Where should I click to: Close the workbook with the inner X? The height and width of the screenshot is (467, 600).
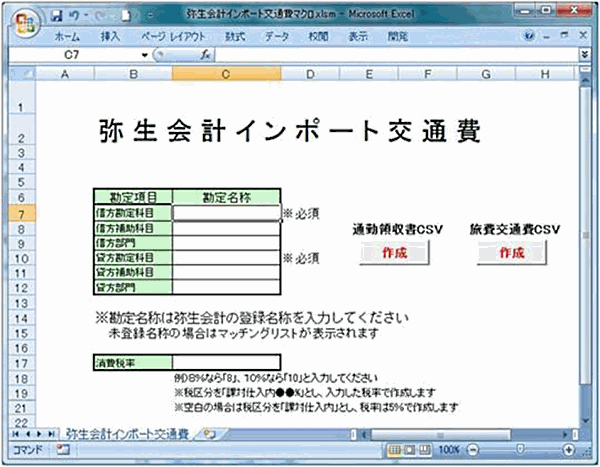583,36
